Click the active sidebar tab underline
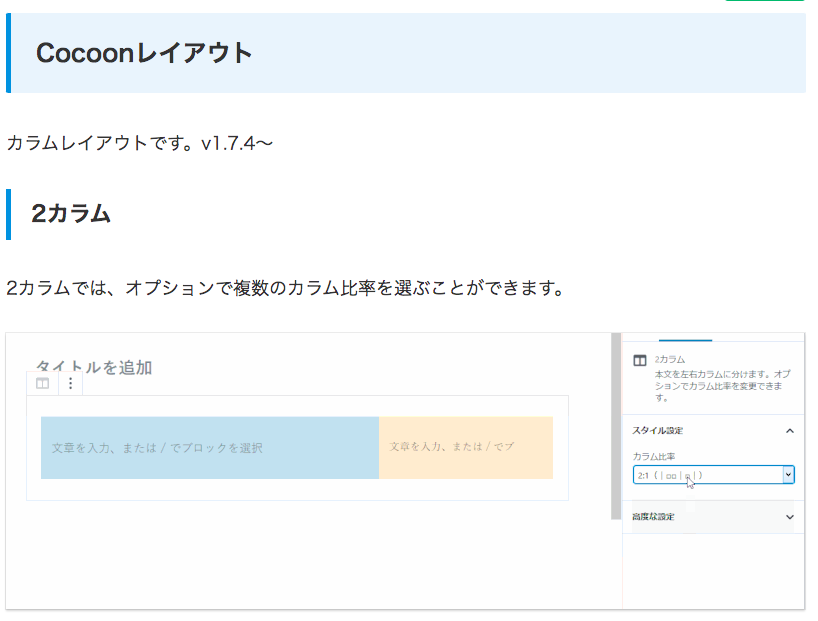 coord(685,340)
